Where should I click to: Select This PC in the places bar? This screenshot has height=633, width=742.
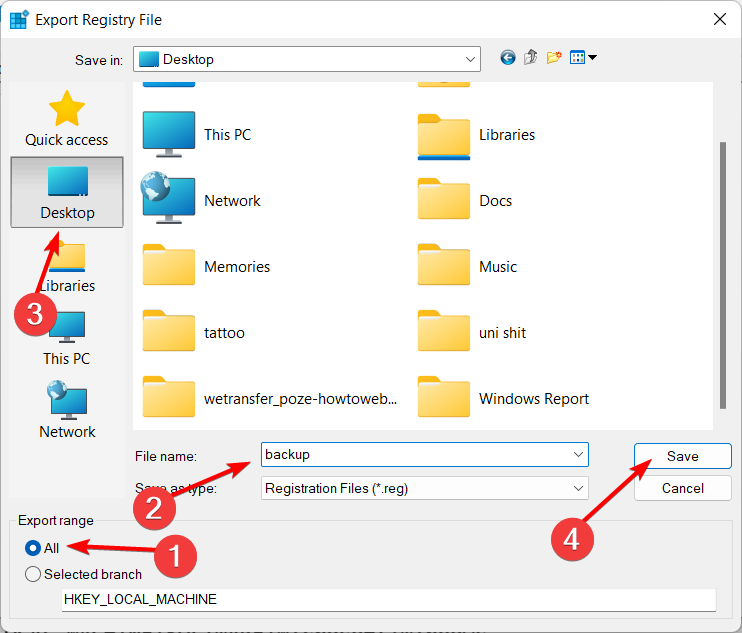point(67,339)
